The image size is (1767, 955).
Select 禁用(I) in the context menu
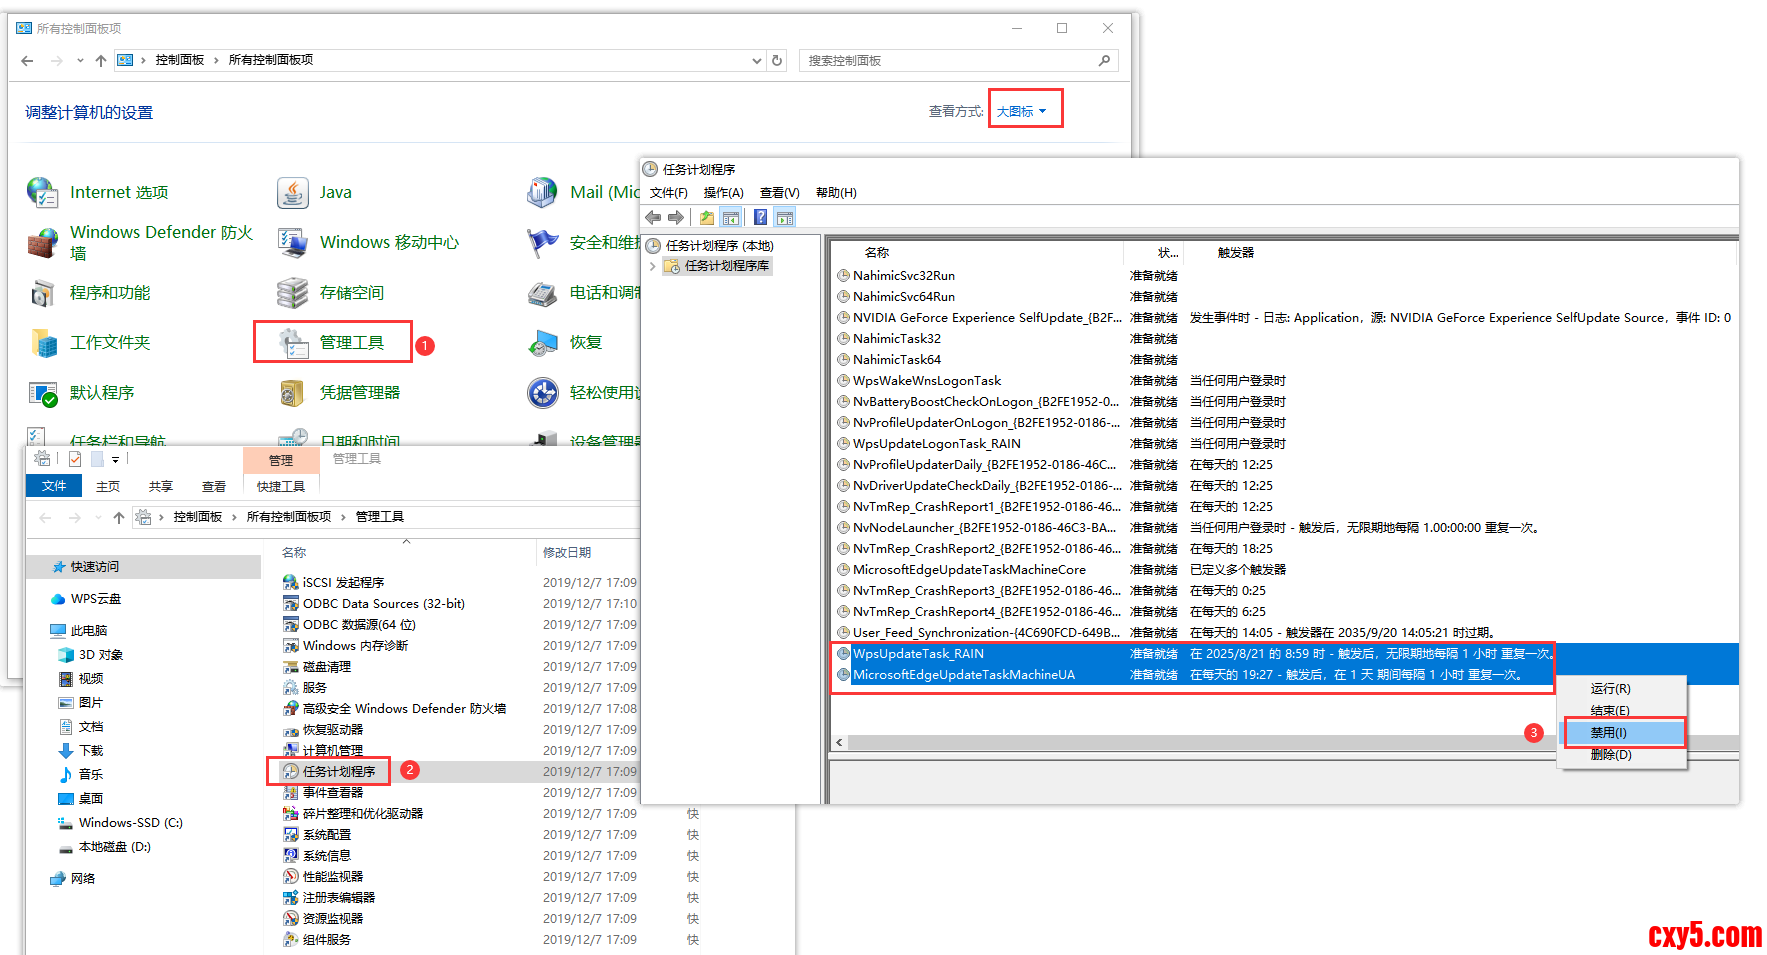tap(1608, 733)
